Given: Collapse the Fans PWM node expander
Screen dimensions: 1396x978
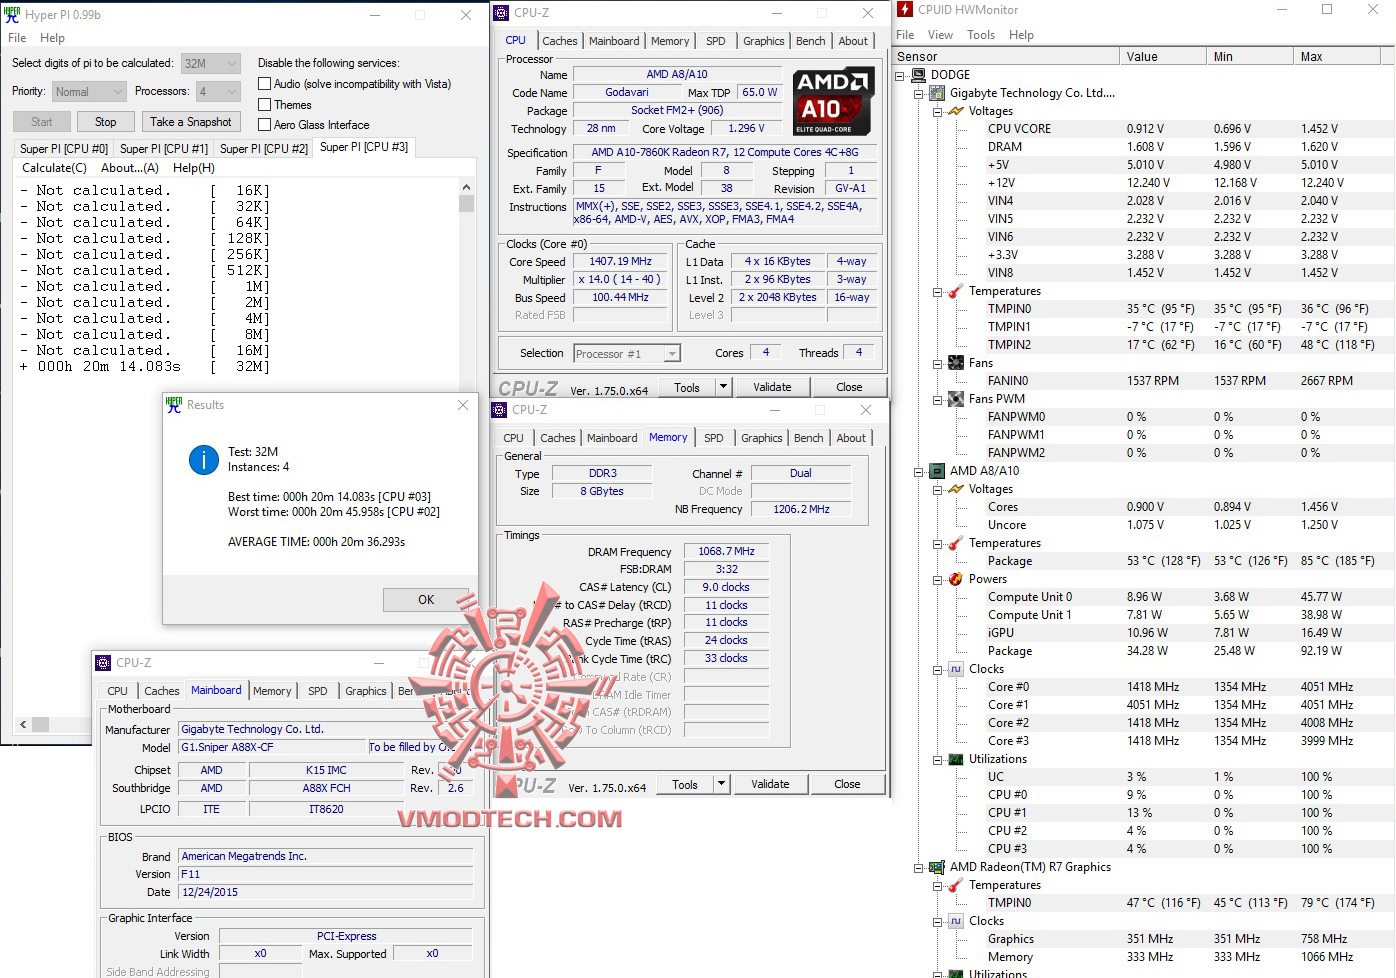Looking at the screenshot, I should [x=937, y=399].
